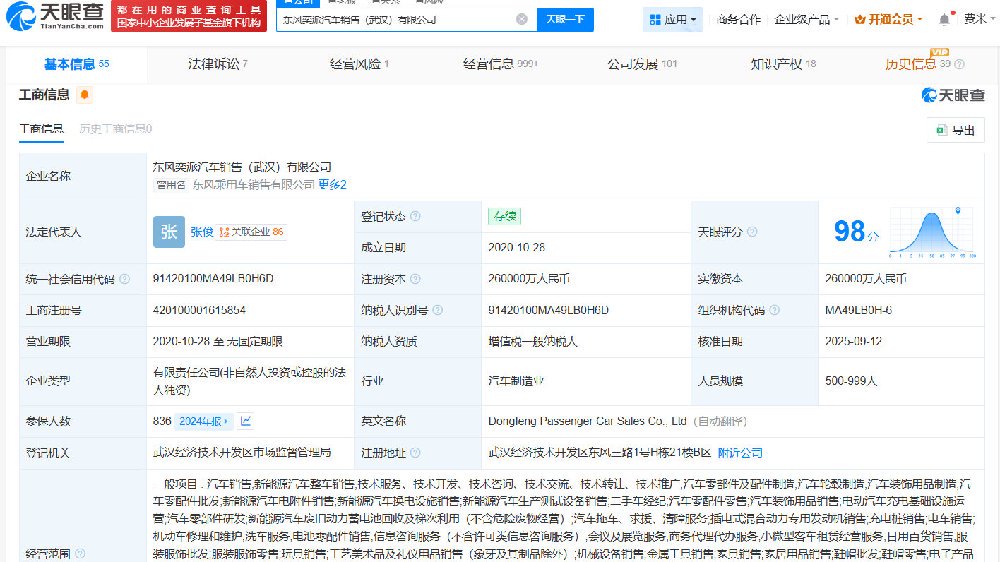Click help icon beside 统一社会信用代码
This screenshot has width=1000, height=562.
(124, 279)
